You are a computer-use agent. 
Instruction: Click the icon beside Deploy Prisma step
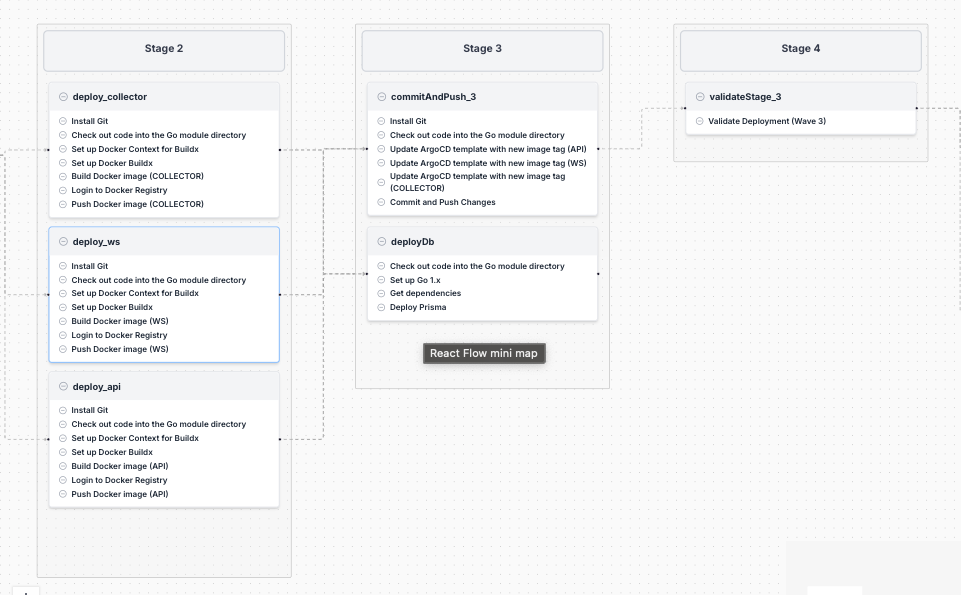381,308
